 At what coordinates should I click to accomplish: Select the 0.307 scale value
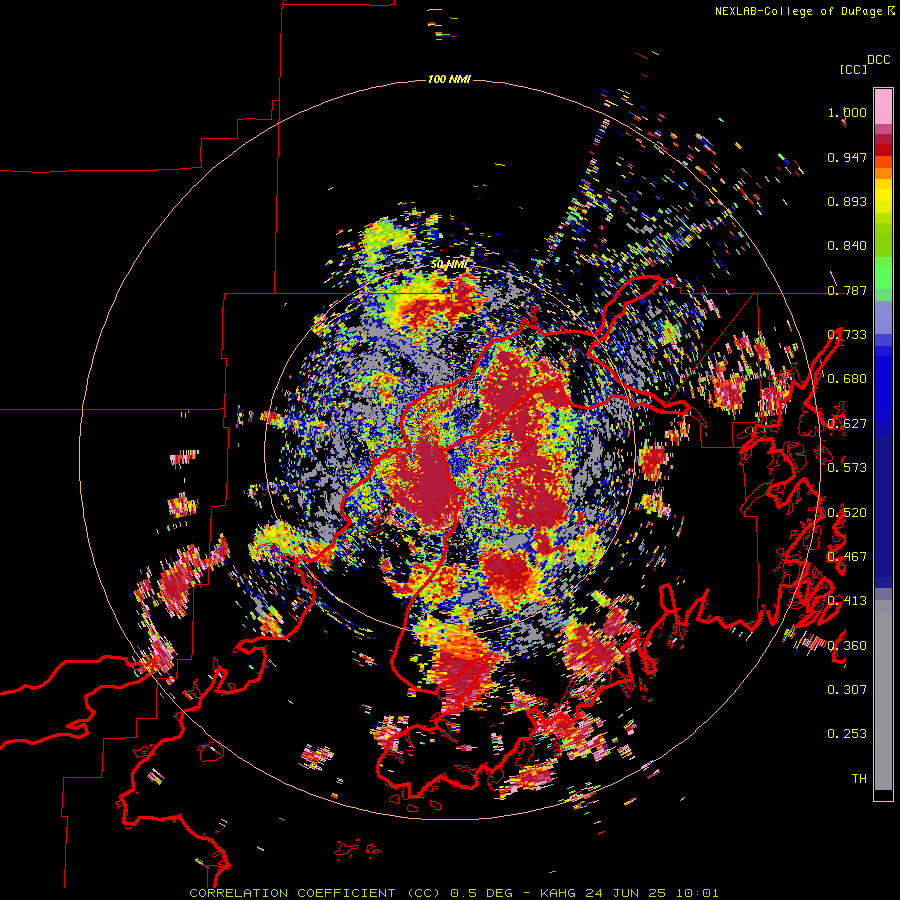847,690
